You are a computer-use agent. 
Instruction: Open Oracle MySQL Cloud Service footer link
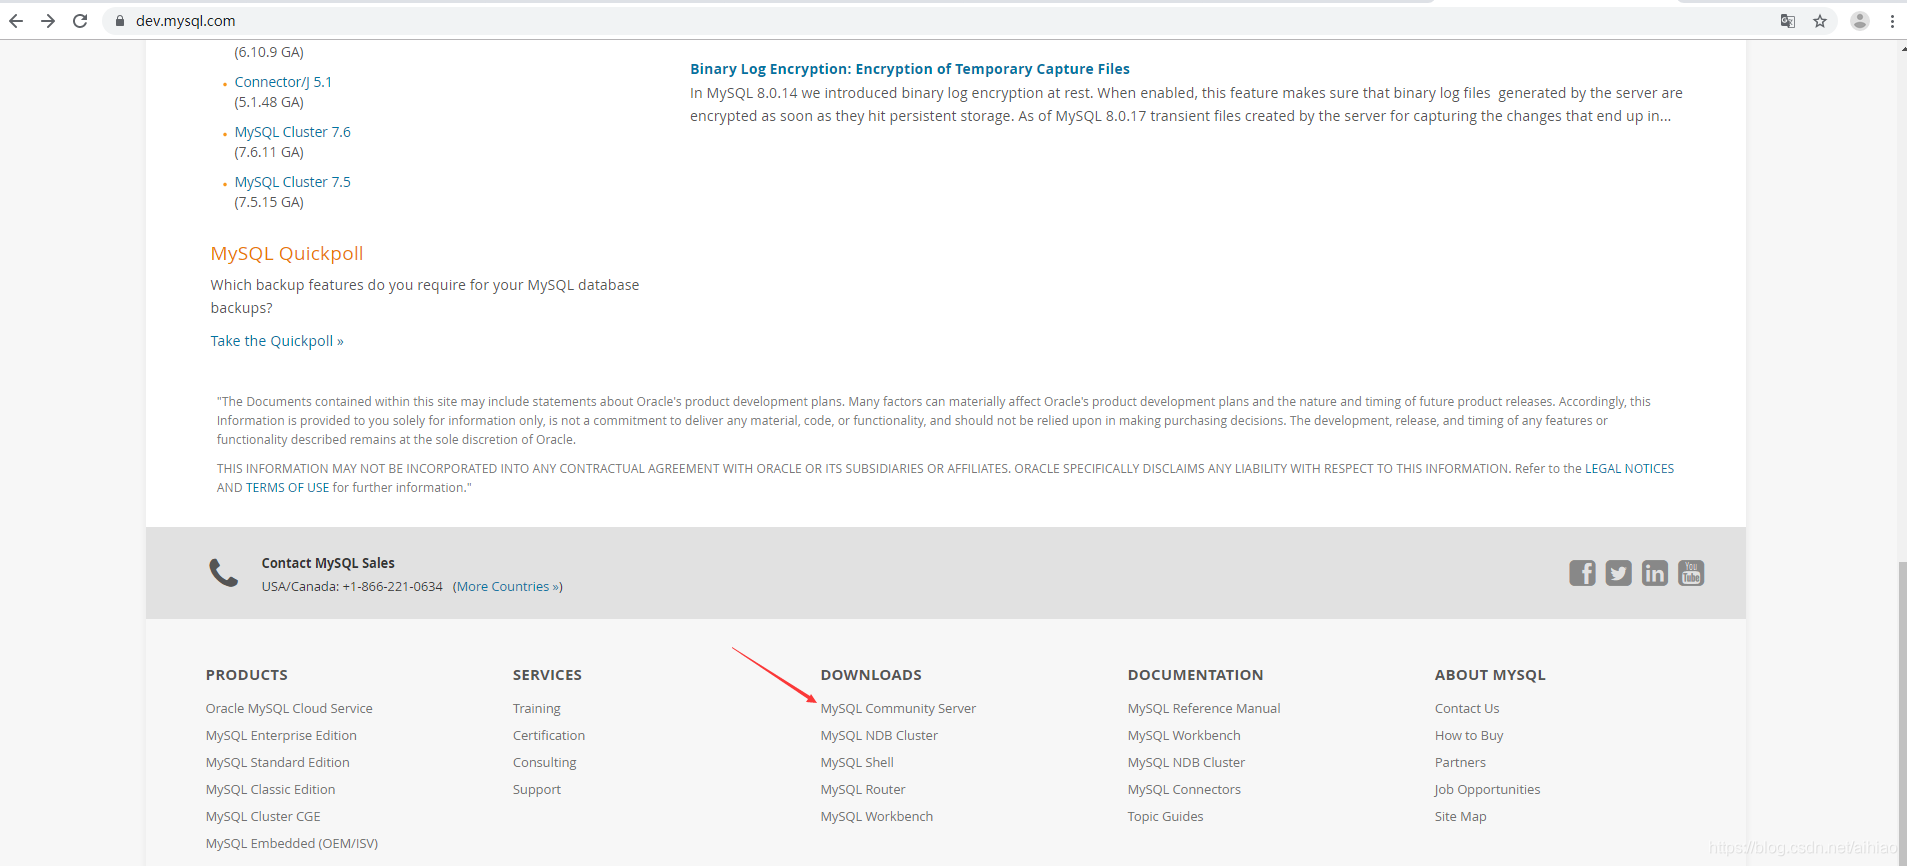tap(289, 709)
